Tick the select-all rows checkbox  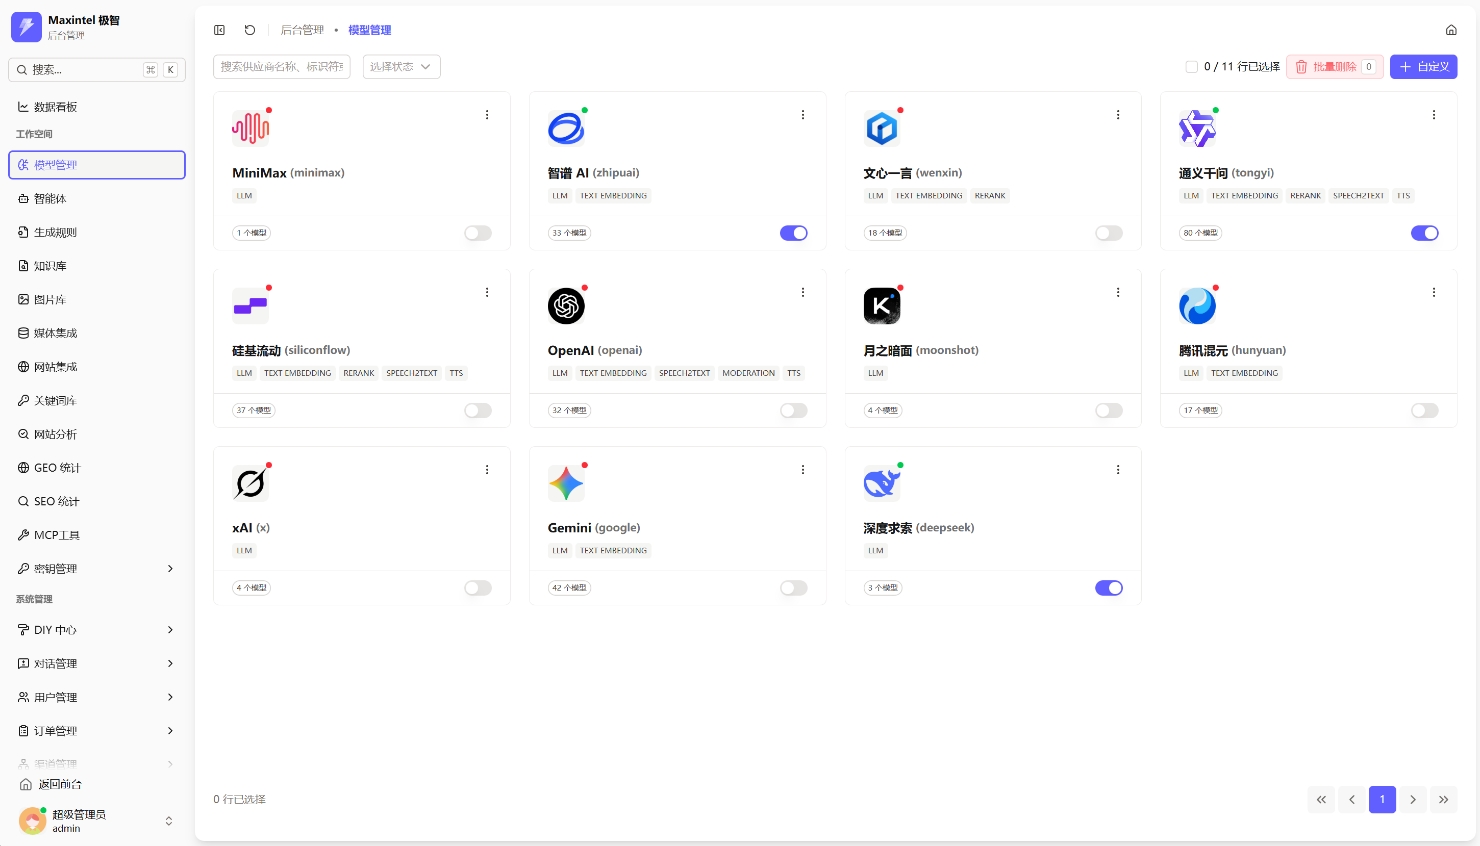coord(1191,67)
